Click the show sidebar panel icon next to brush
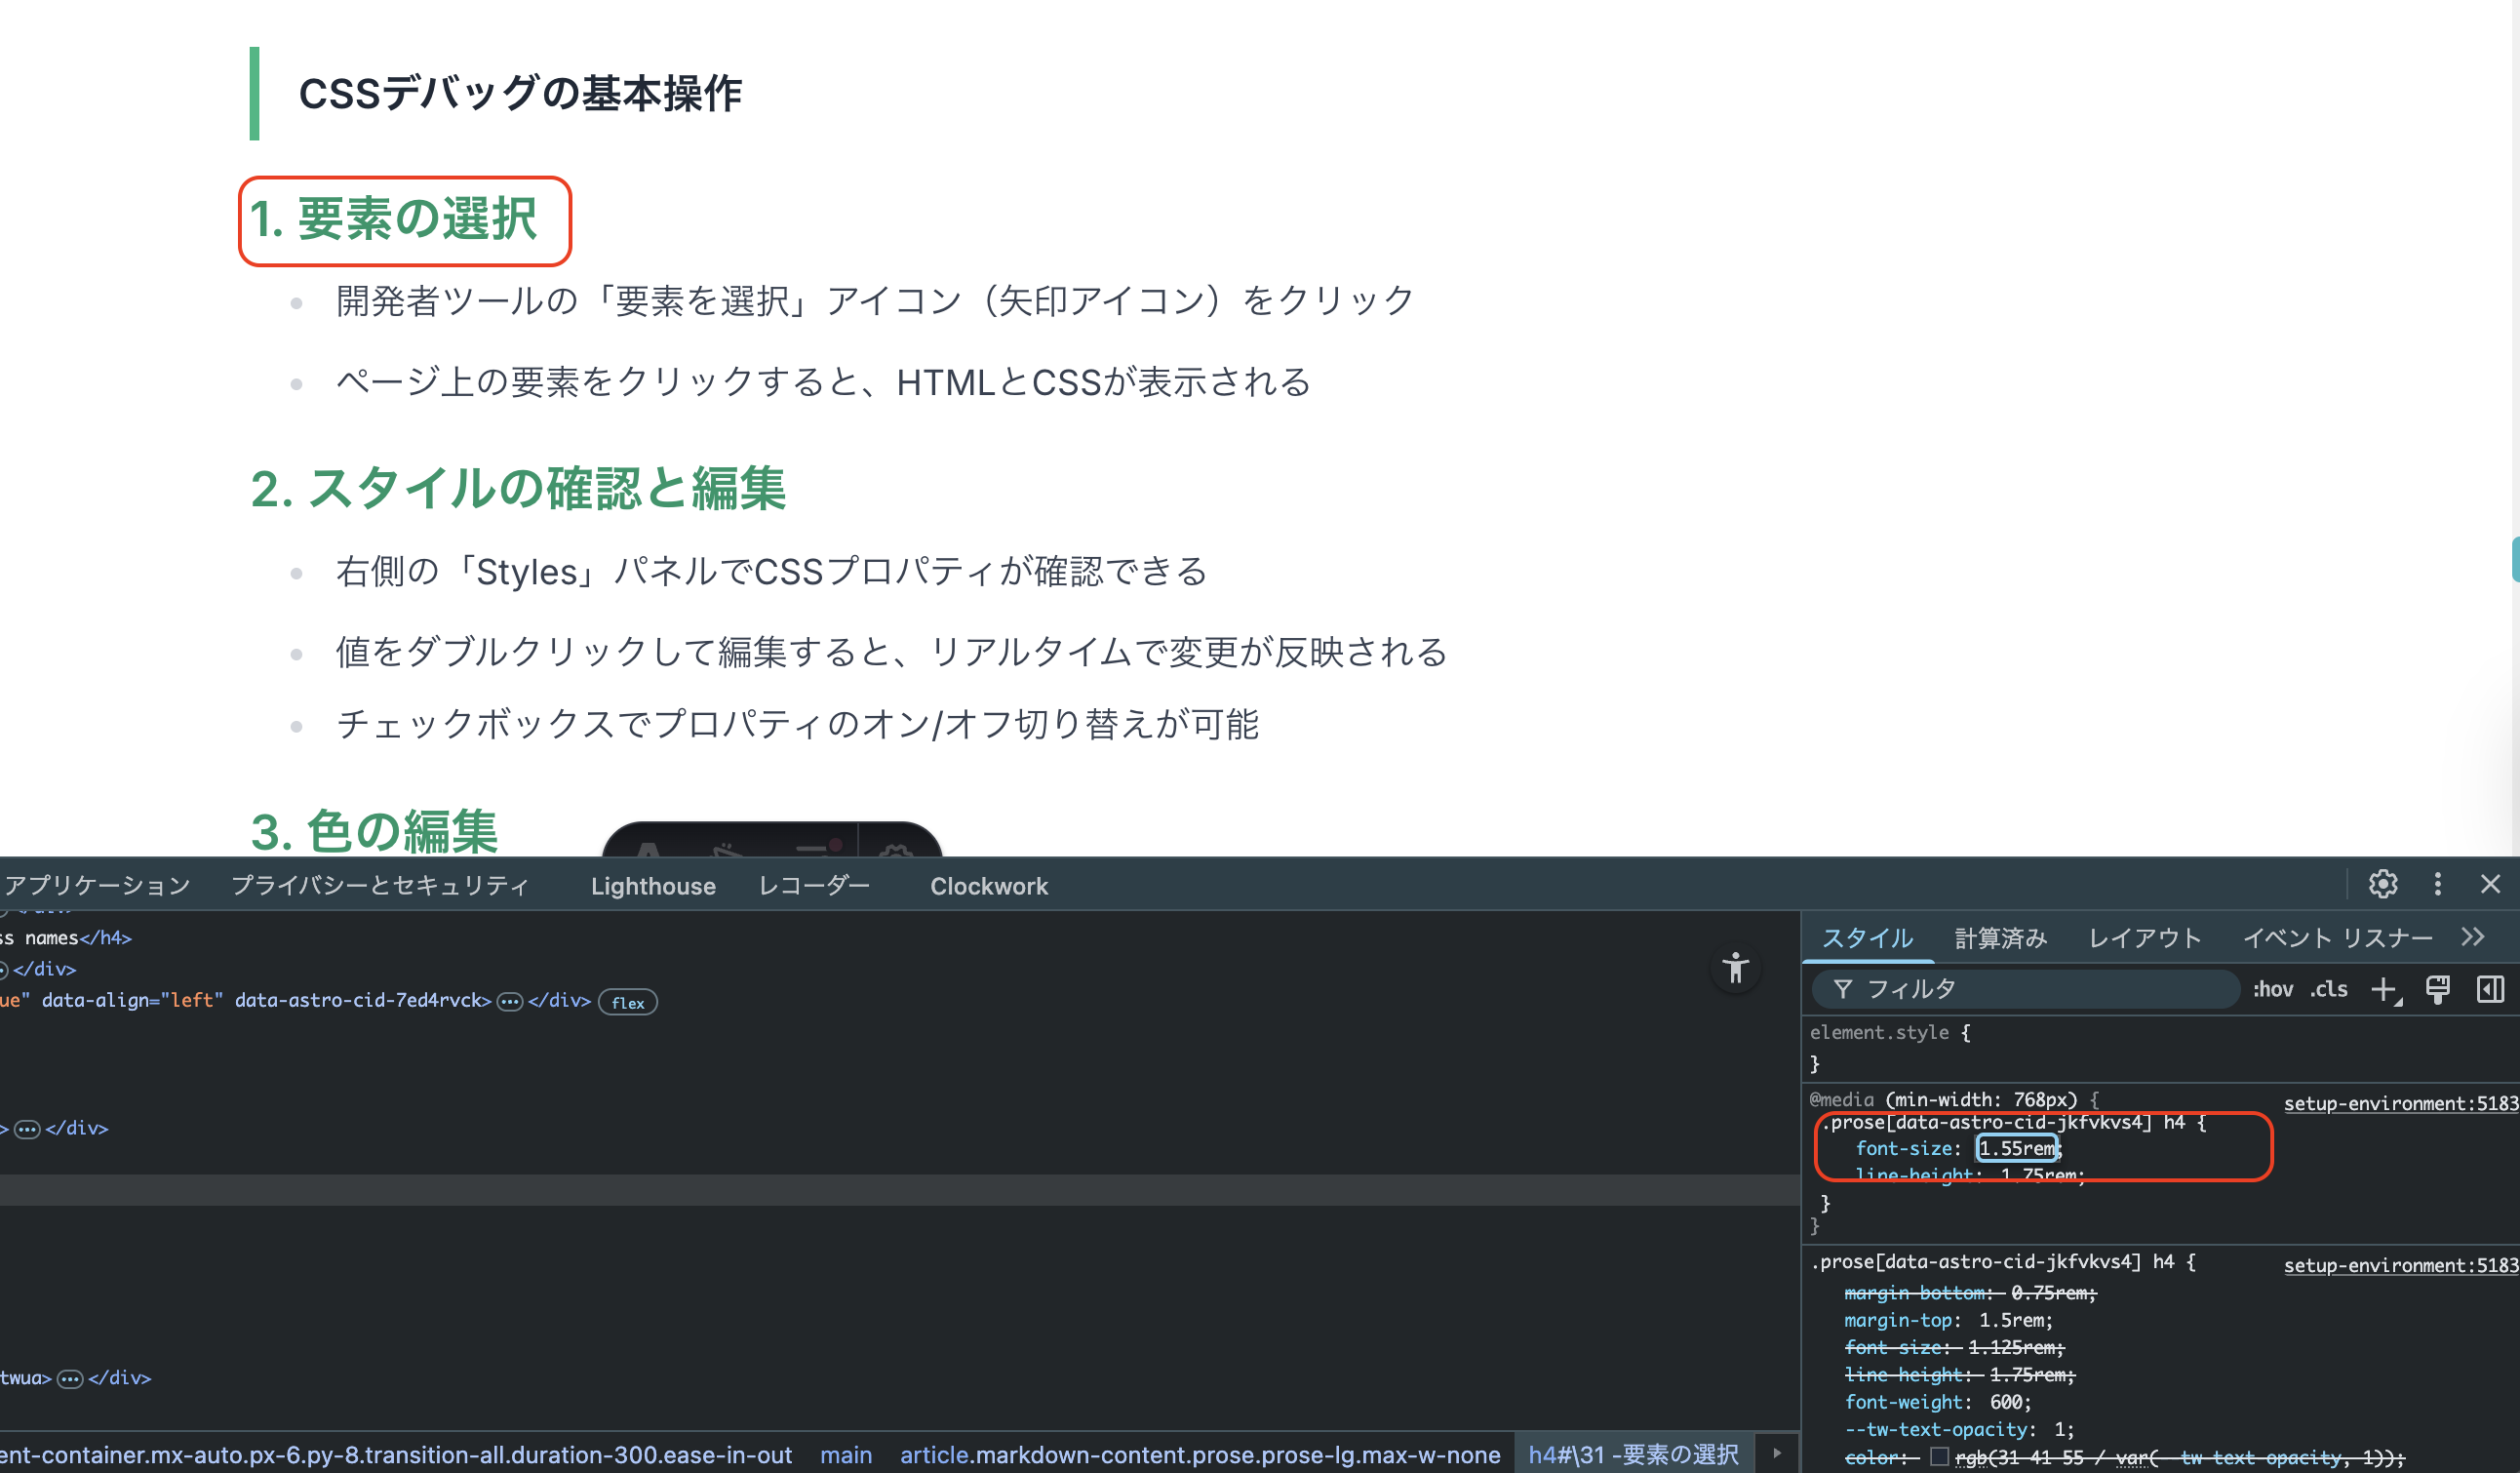 [2490, 989]
